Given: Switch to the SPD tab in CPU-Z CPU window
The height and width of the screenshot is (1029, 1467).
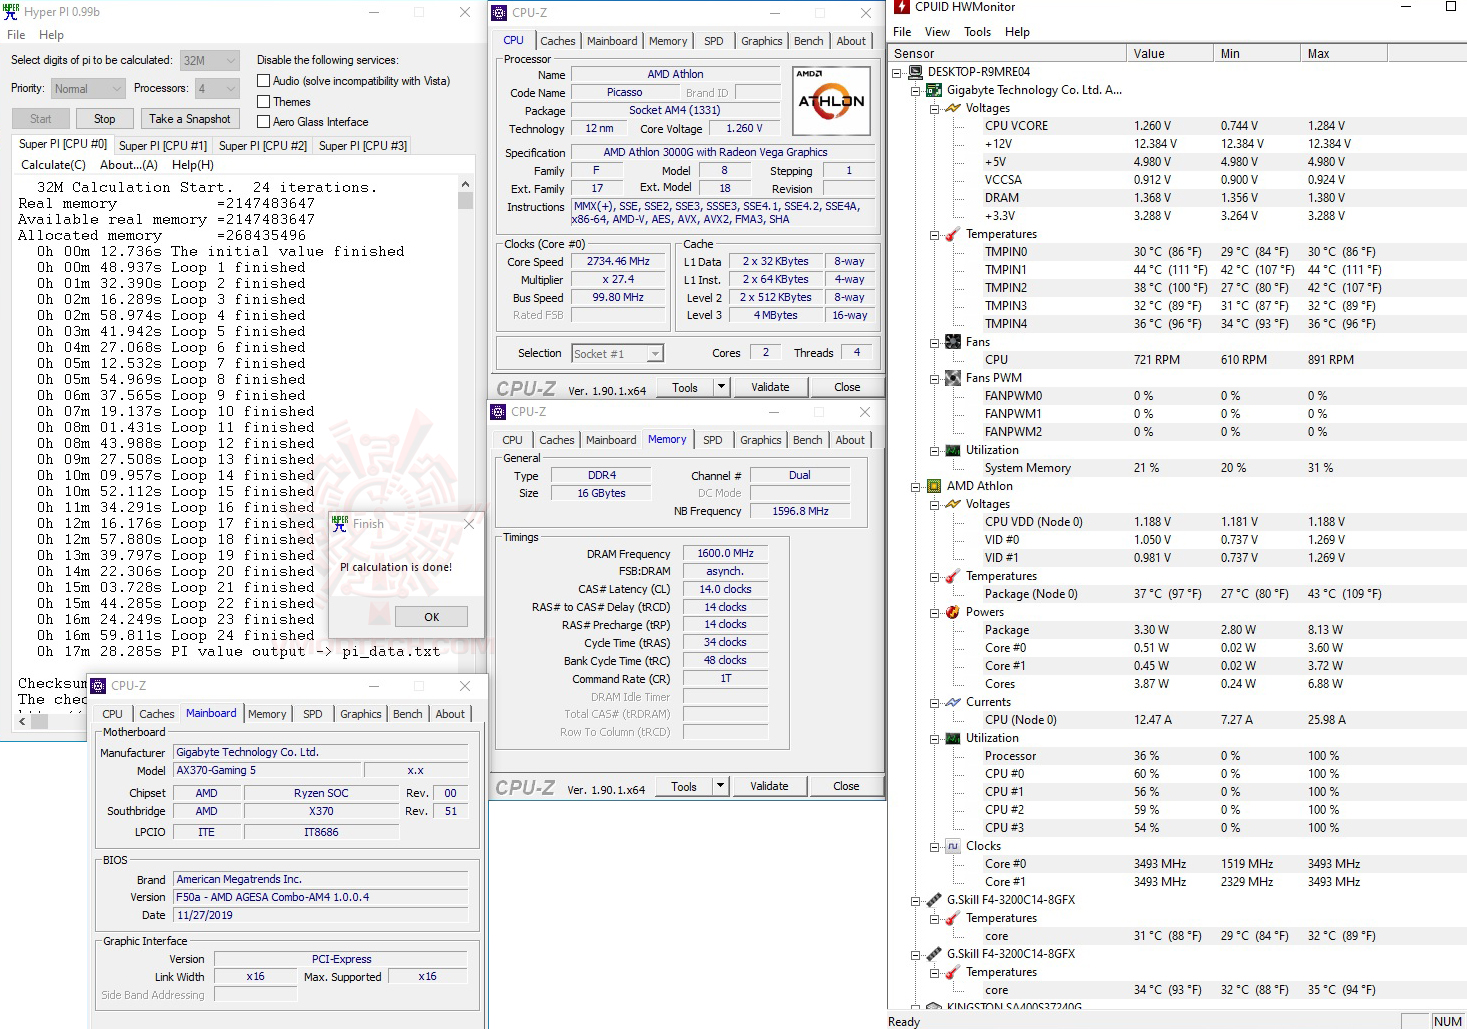Looking at the screenshot, I should 713,41.
